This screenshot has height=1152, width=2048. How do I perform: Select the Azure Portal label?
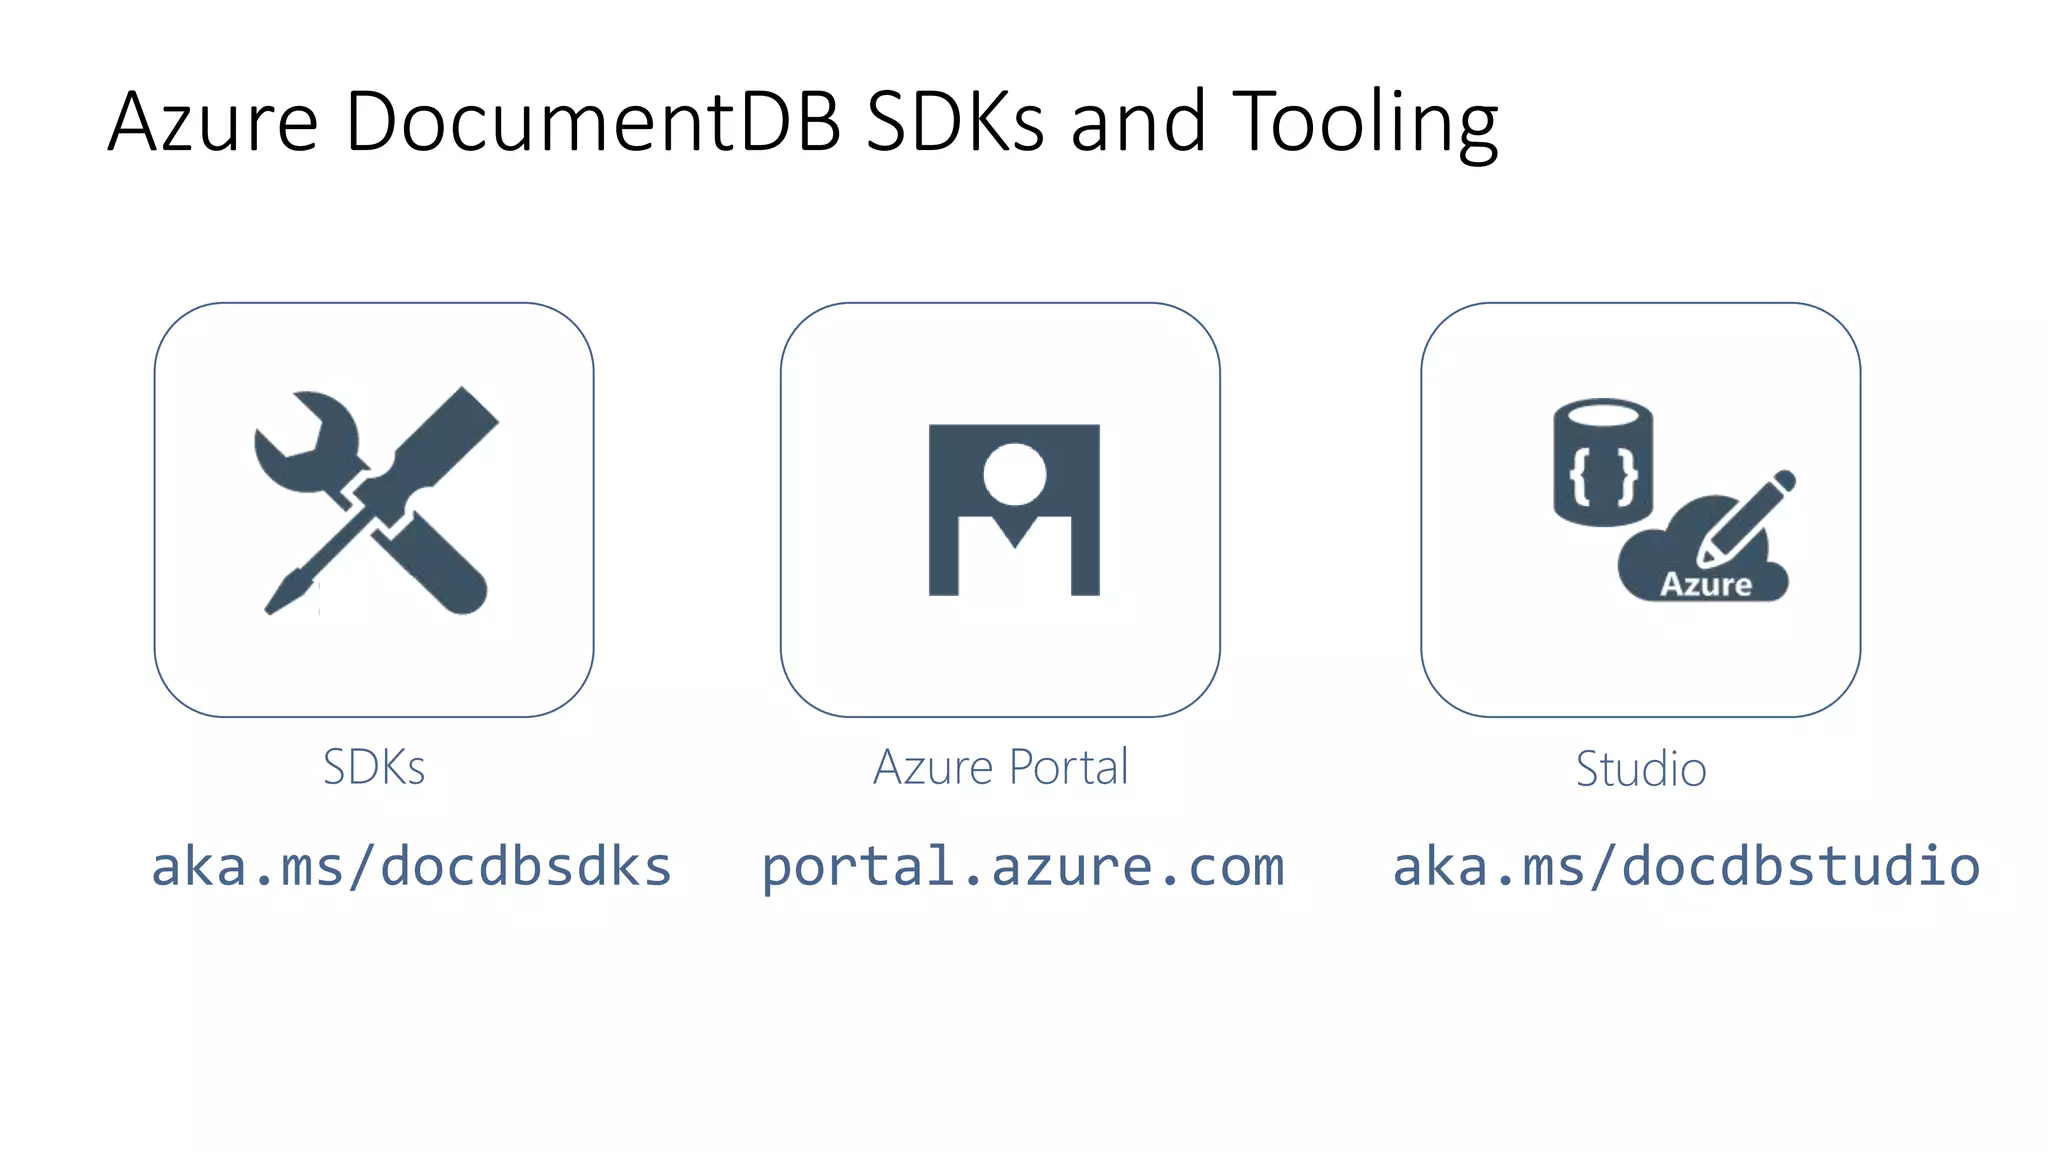[x=1001, y=768]
